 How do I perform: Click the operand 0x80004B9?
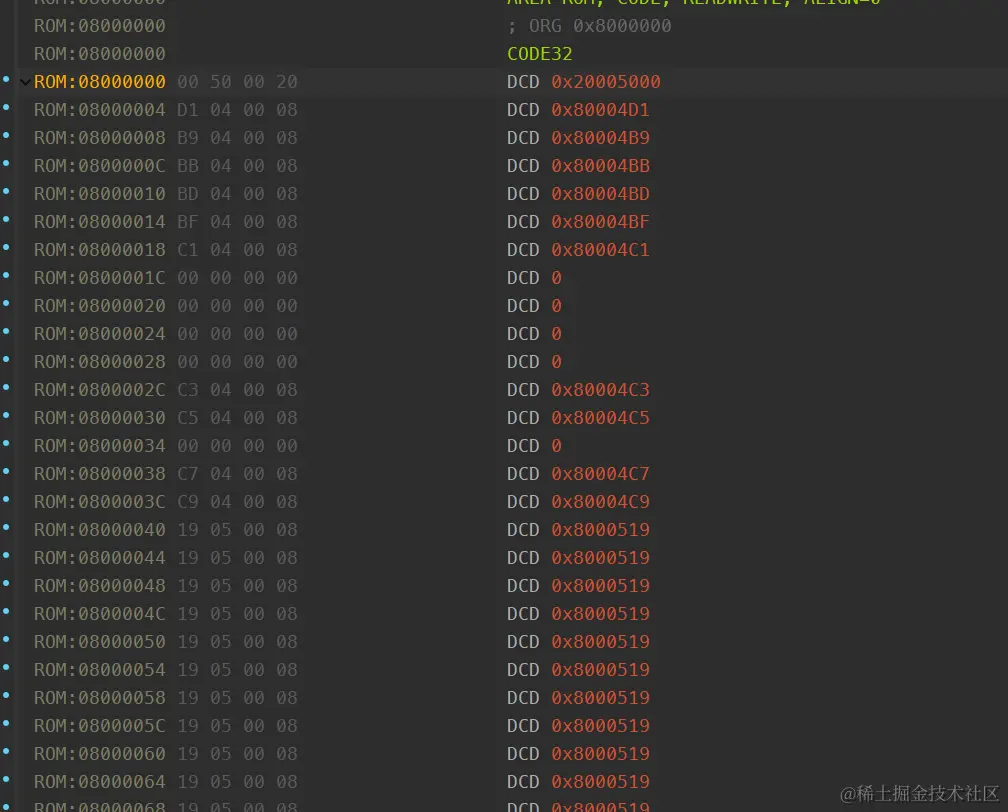tap(600, 138)
